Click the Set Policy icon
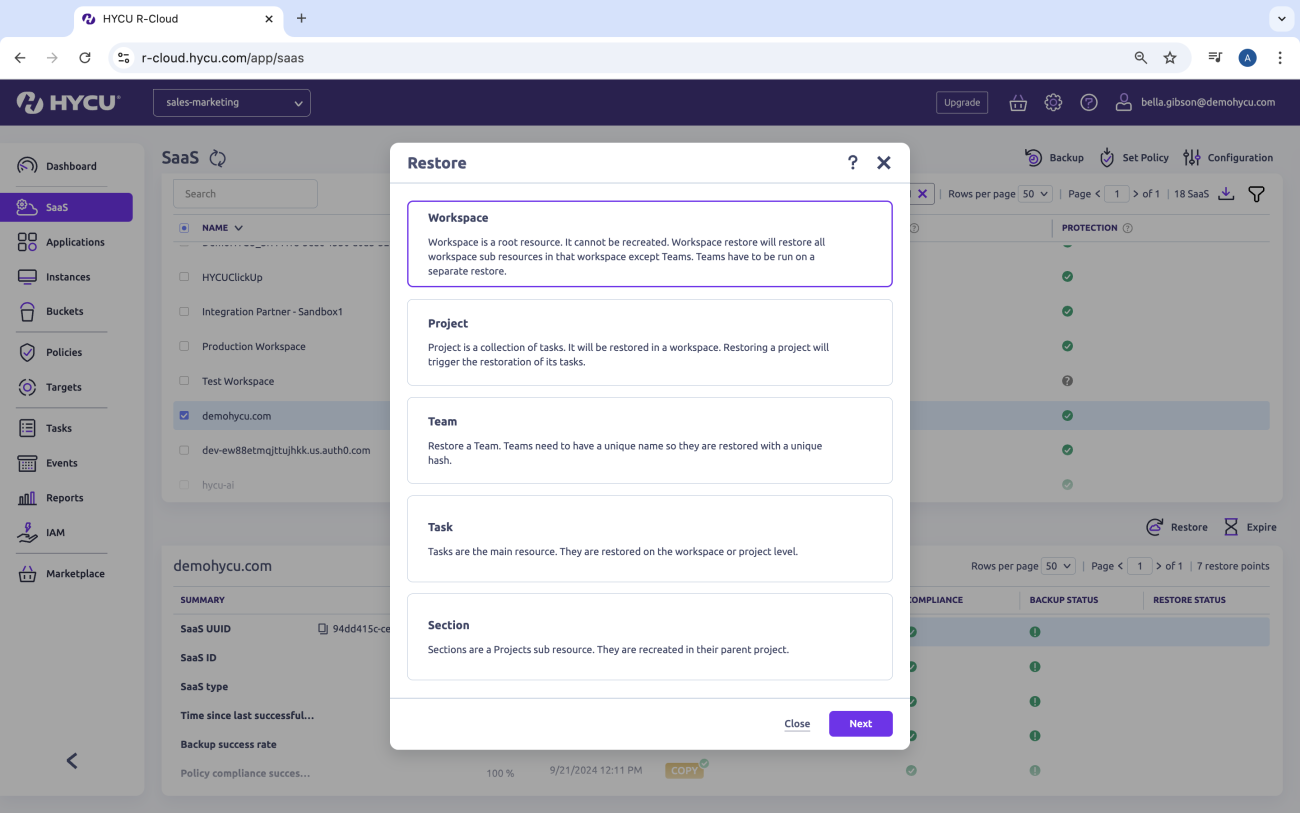 (x=1106, y=157)
